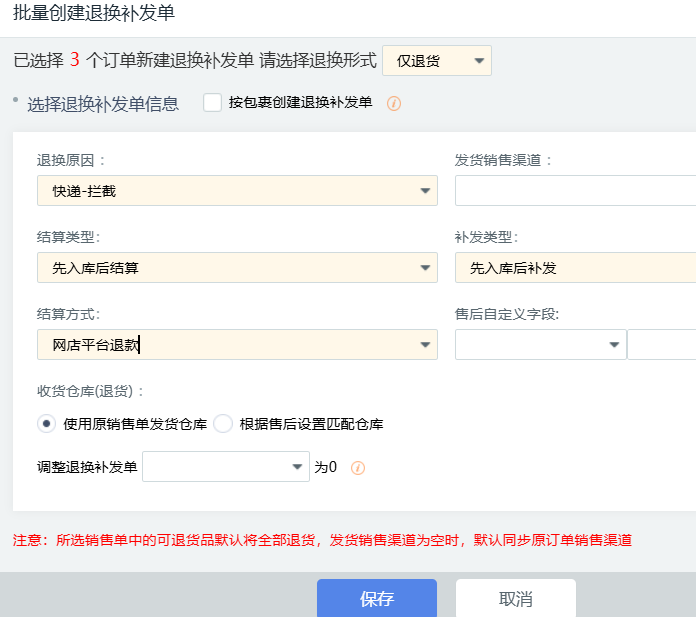Click info icon next to 为0

pyautogui.click(x=358, y=467)
